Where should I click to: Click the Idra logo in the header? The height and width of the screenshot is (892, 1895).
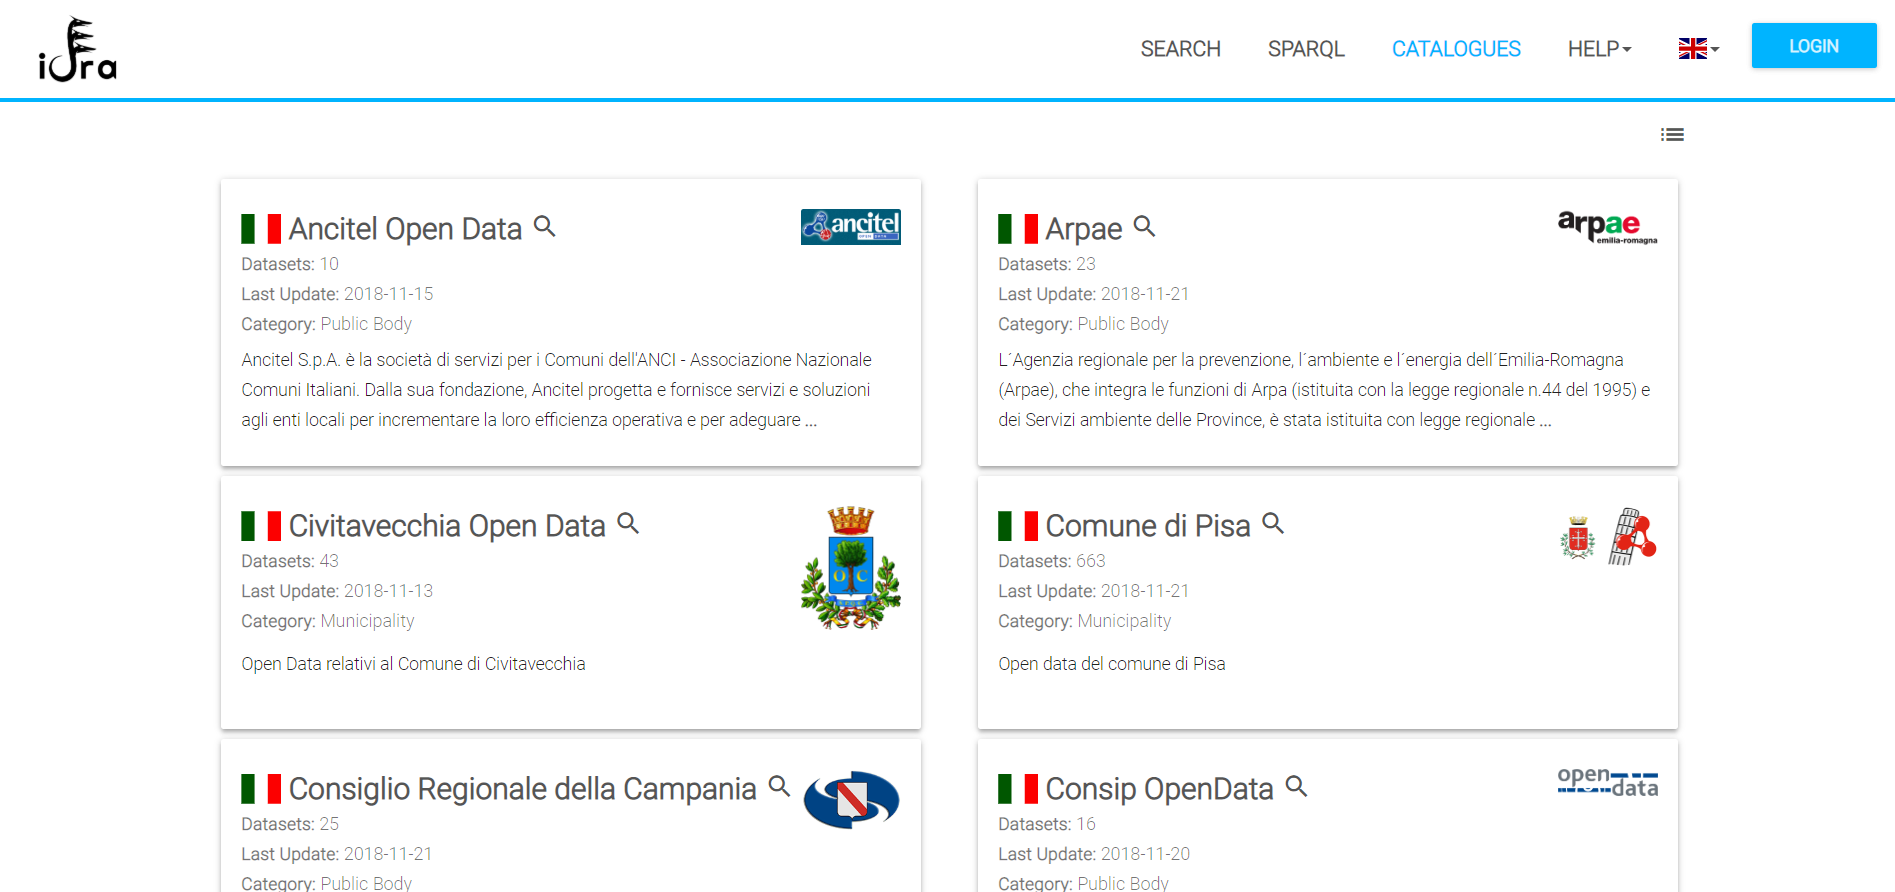[78, 49]
